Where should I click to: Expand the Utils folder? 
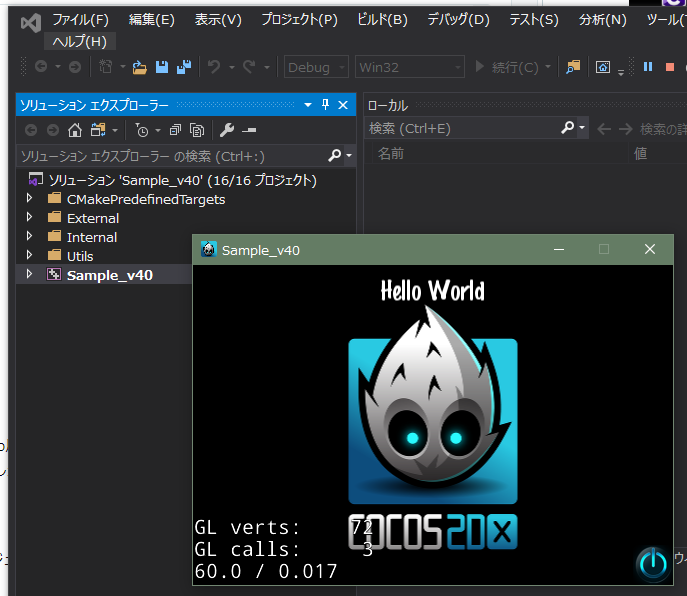click(29, 255)
